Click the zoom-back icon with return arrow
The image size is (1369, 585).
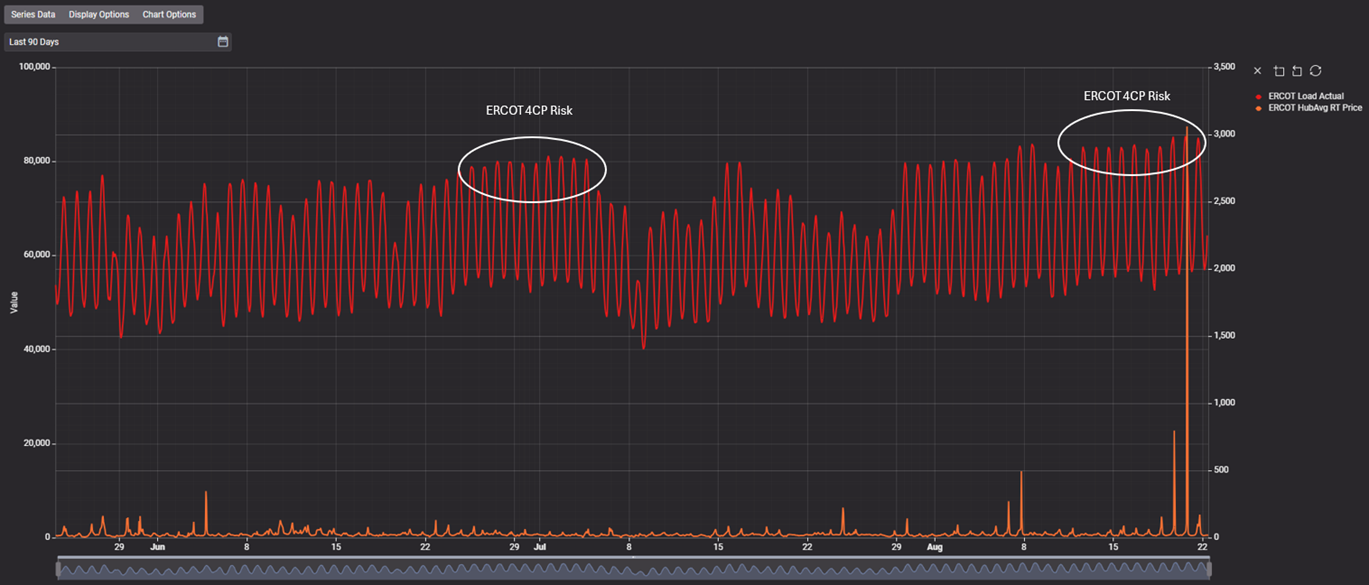point(1297,71)
